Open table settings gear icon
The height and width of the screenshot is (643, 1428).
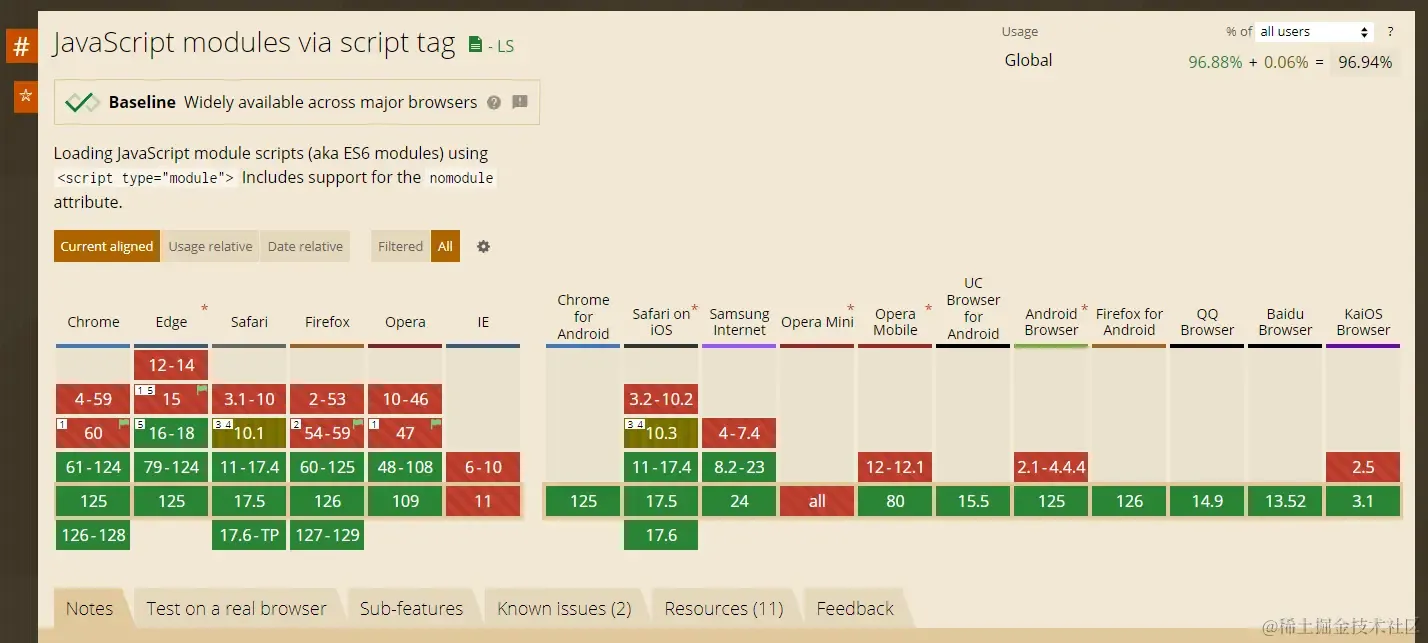pos(484,246)
